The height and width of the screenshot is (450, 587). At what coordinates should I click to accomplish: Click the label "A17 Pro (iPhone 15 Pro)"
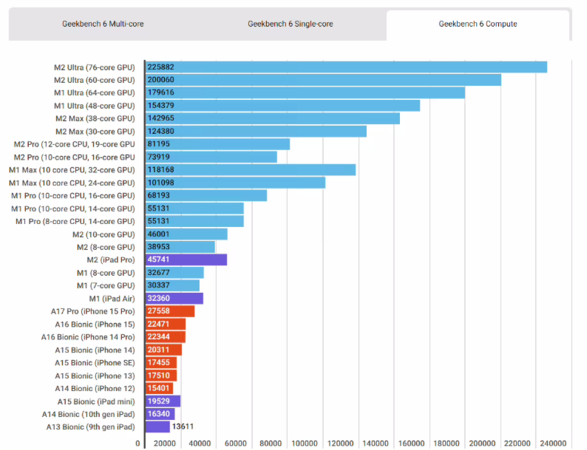pyautogui.click(x=93, y=311)
